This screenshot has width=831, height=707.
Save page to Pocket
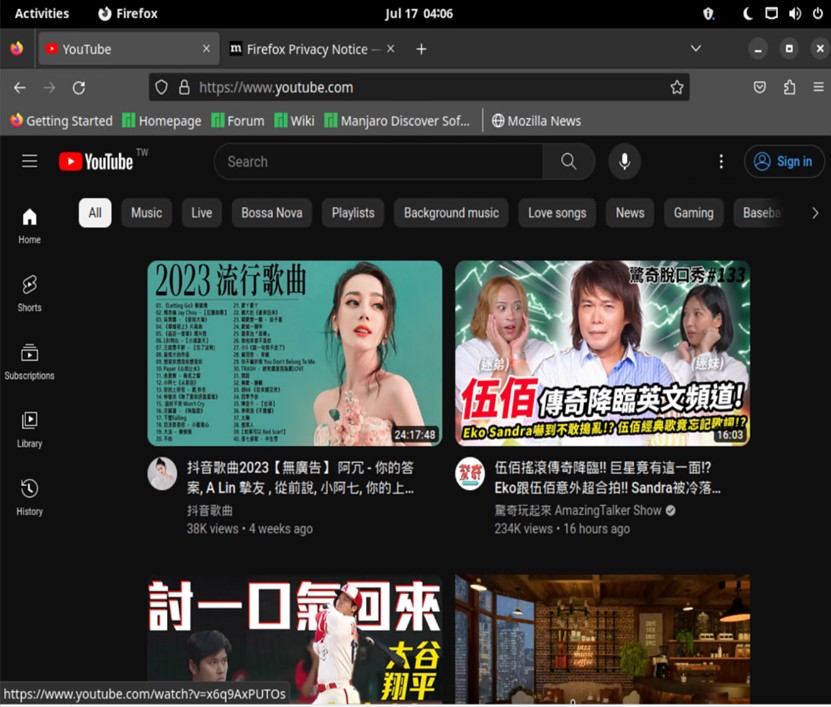click(759, 87)
